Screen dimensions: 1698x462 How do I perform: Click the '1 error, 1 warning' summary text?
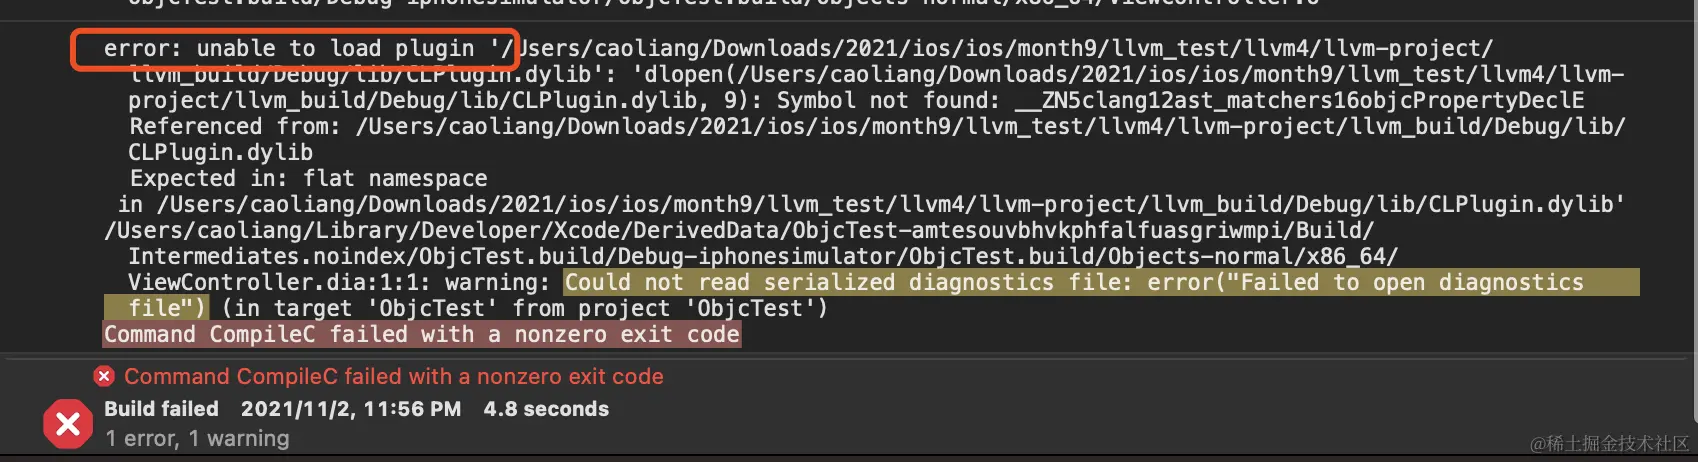coord(197,438)
